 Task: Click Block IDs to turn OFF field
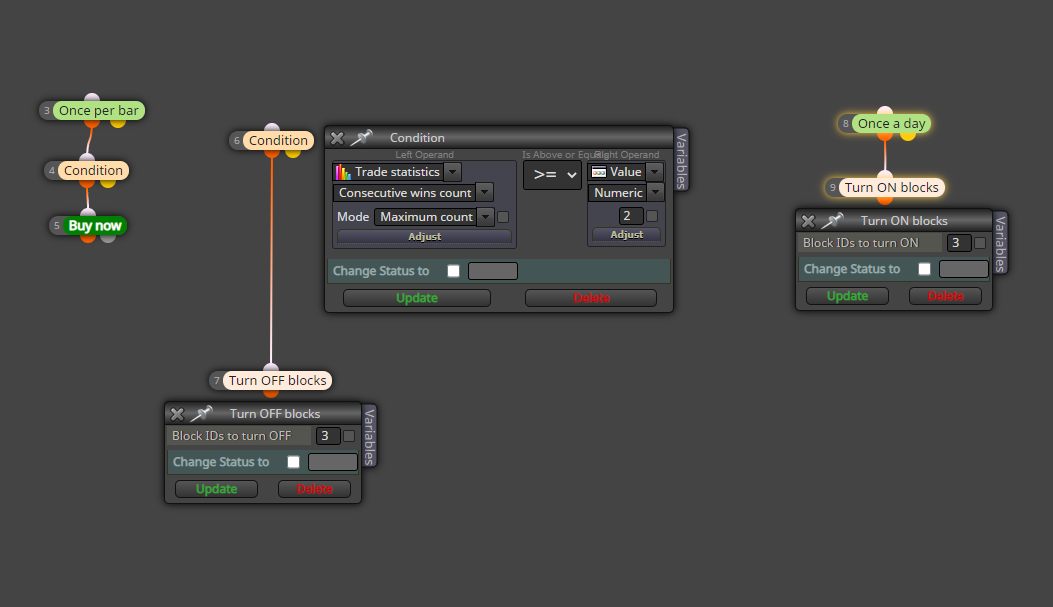click(x=328, y=436)
